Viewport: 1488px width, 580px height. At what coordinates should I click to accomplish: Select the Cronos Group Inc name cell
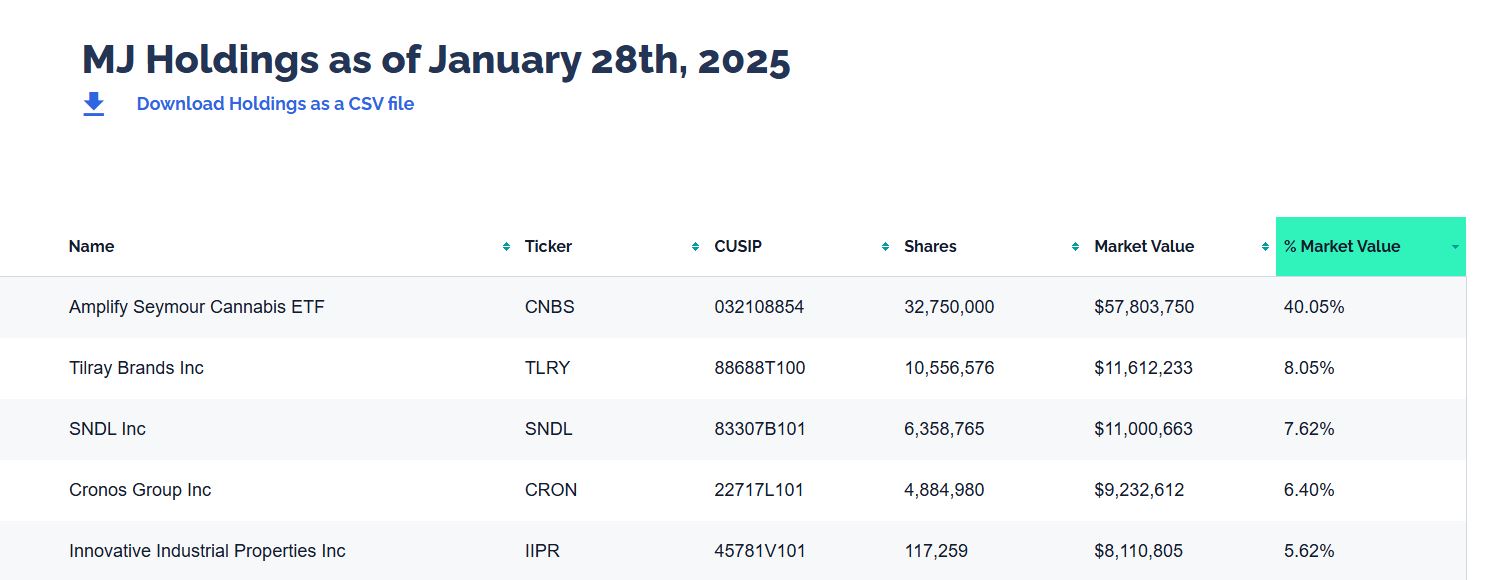pyautogui.click(x=140, y=490)
